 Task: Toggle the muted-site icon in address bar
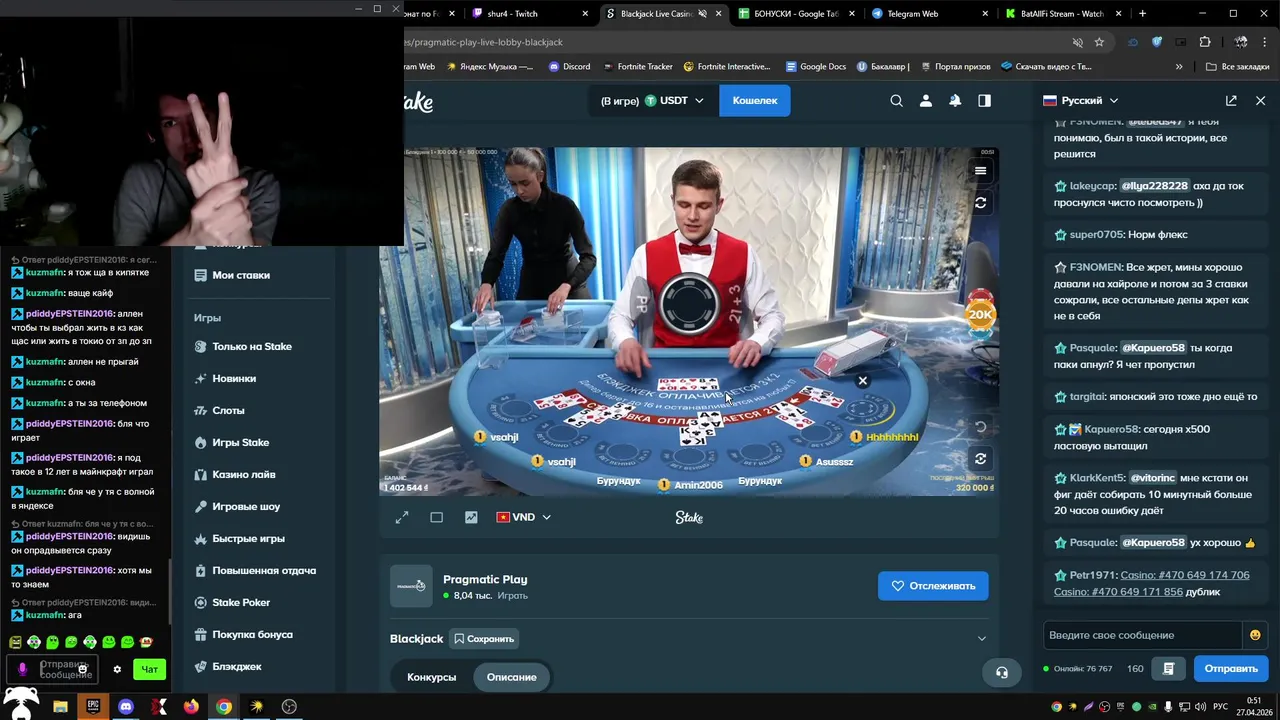(x=1077, y=42)
